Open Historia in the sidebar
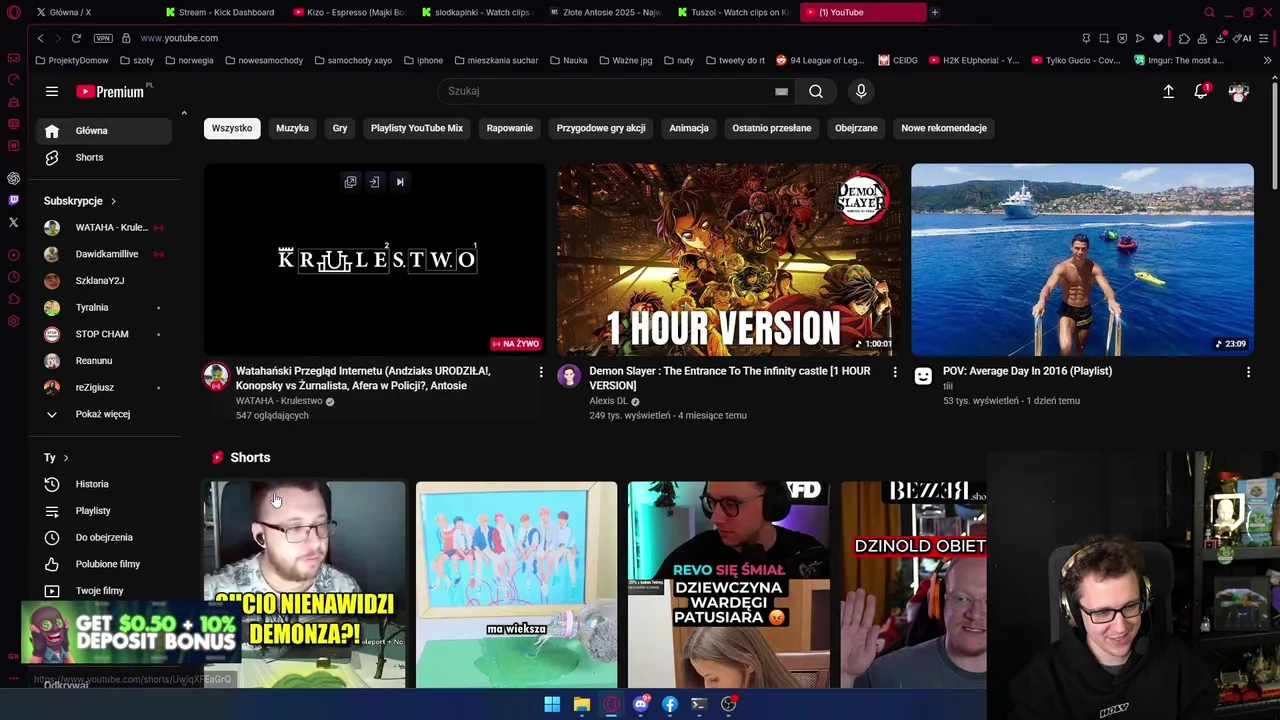Image resolution: width=1280 pixels, height=720 pixels. [x=104, y=484]
